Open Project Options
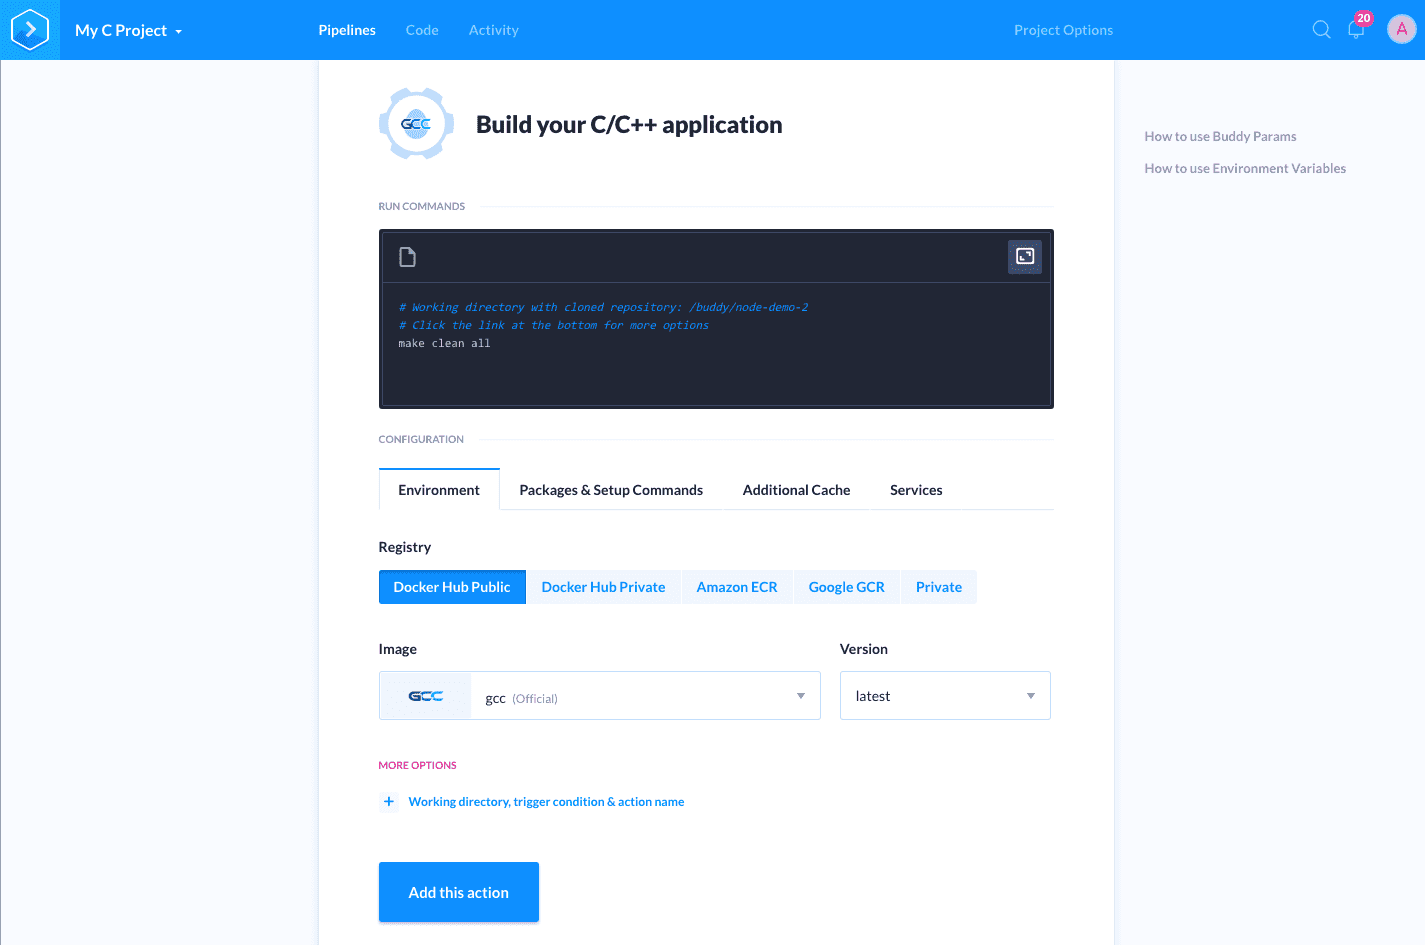Screen dimensions: 1425x945 pos(1063,30)
